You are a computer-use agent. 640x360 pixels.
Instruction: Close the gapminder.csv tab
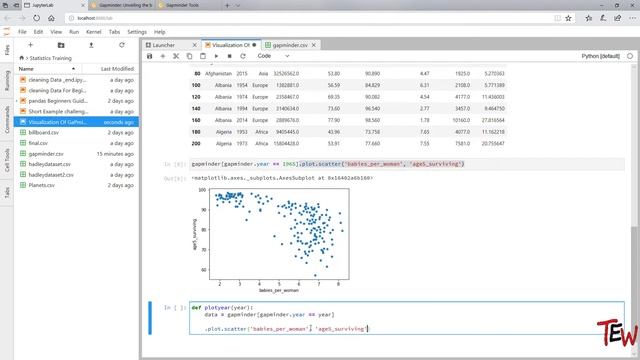(x=314, y=45)
